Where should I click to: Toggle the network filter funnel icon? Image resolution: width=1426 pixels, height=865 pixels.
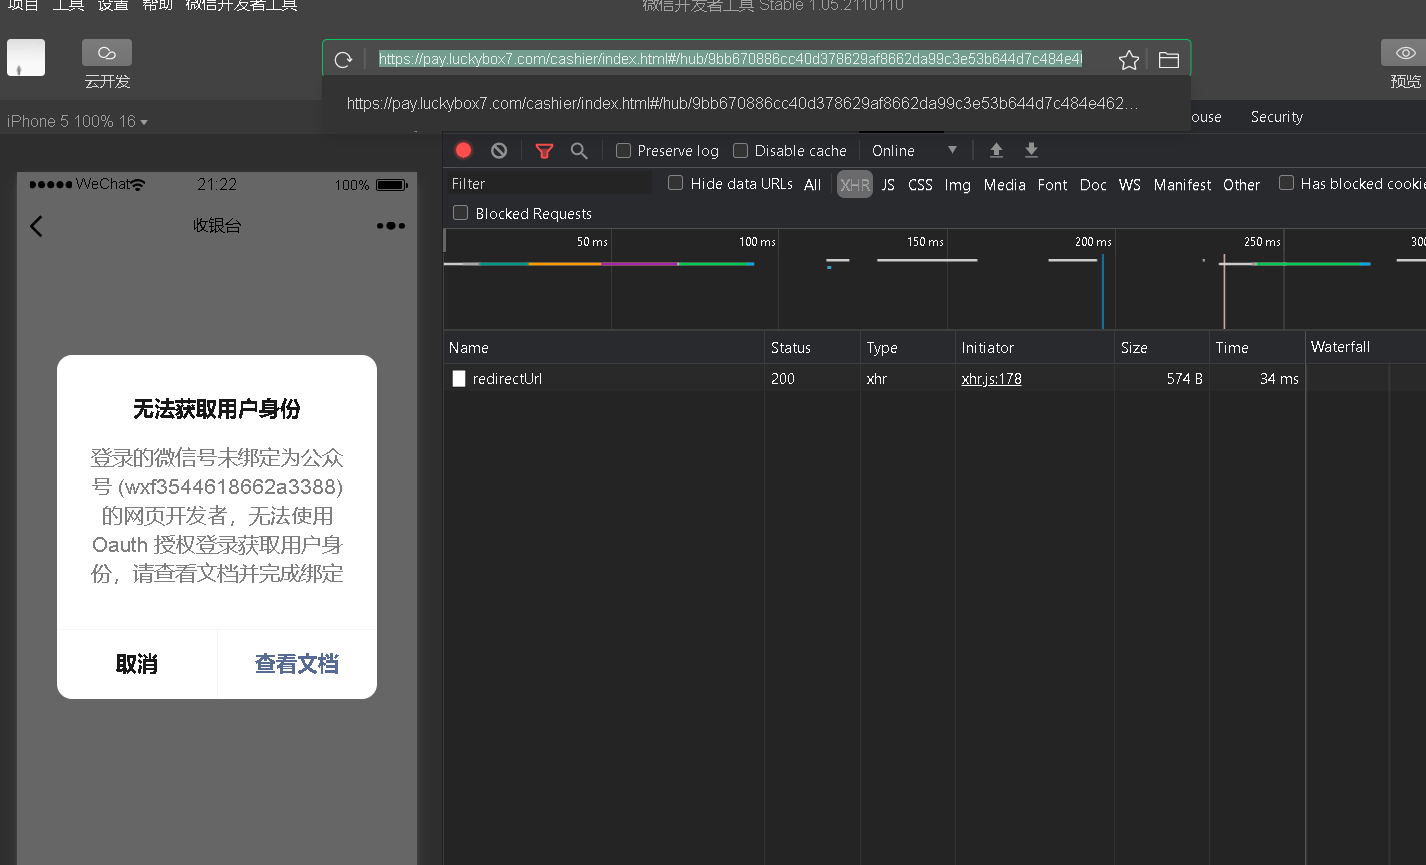coord(544,151)
